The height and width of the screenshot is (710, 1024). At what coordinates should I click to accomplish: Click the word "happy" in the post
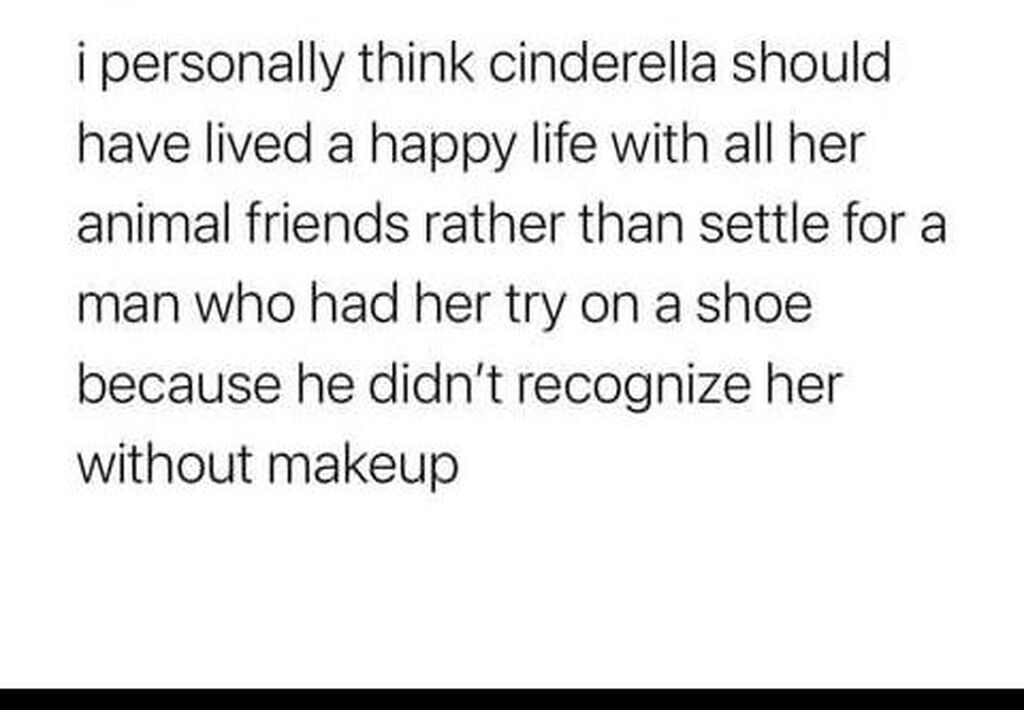coord(443,146)
